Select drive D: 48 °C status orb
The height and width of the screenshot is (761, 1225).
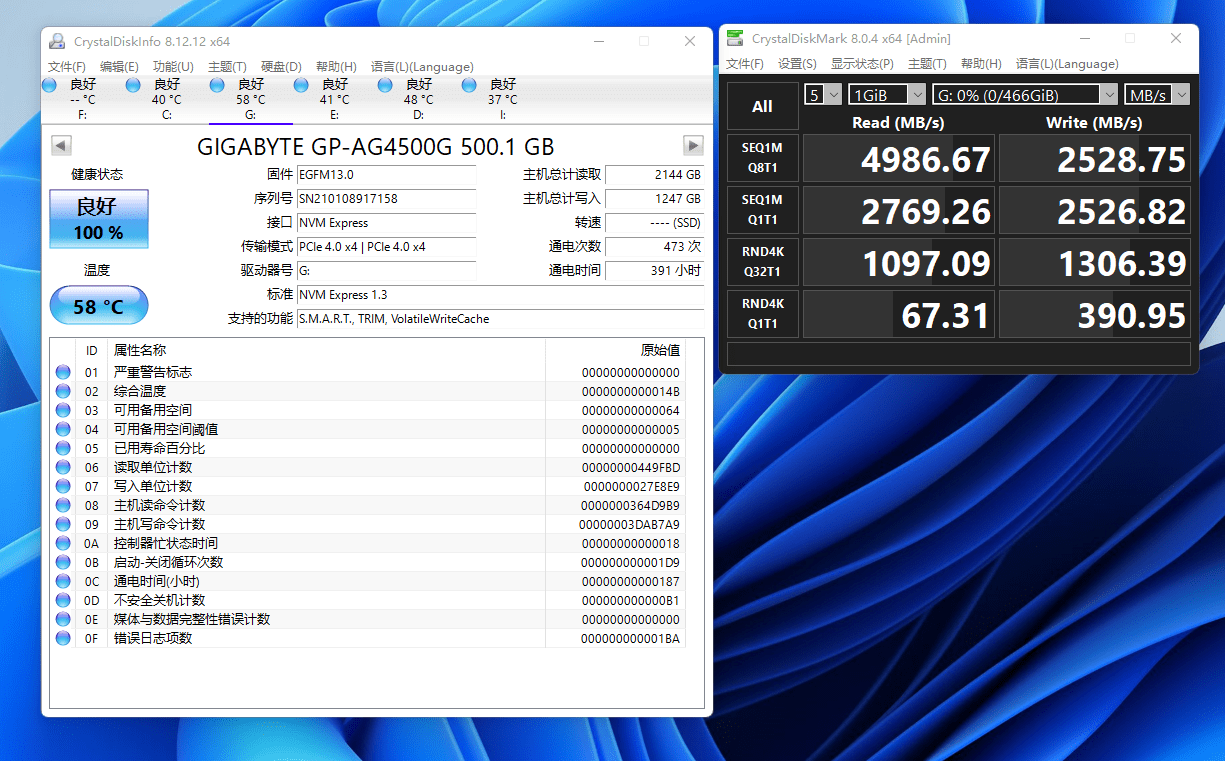[385, 85]
